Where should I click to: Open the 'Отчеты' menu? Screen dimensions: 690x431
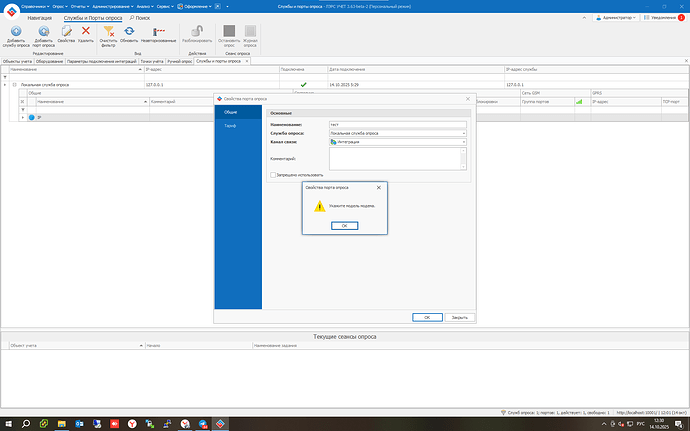click(77, 6)
